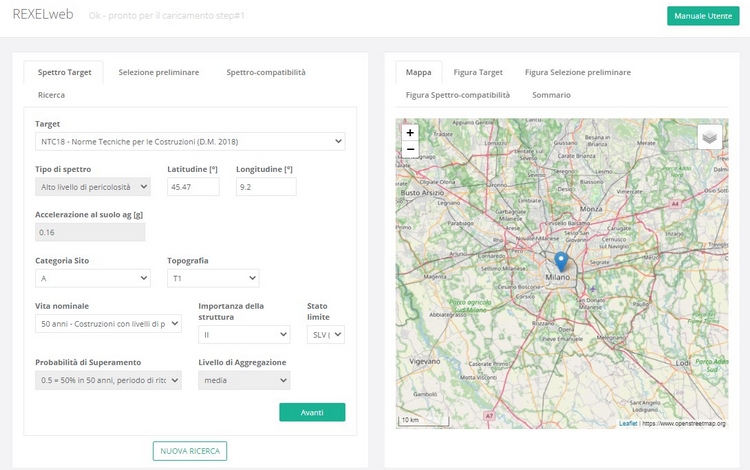Image resolution: width=750 pixels, height=470 pixels.
Task: Click the Vigevano label on the map
Action: pyautogui.click(x=425, y=361)
